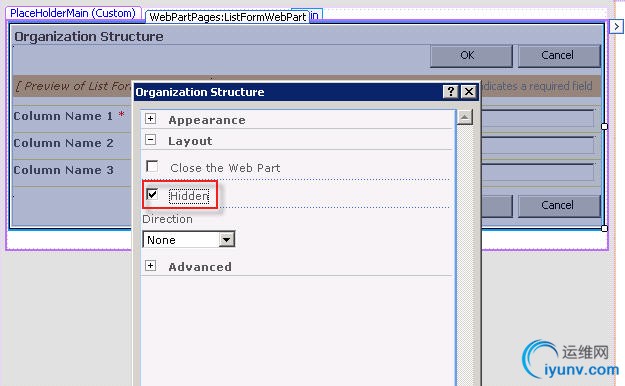The height and width of the screenshot is (386, 625).
Task: Click the Column Name 2 input field
Action: point(537,146)
